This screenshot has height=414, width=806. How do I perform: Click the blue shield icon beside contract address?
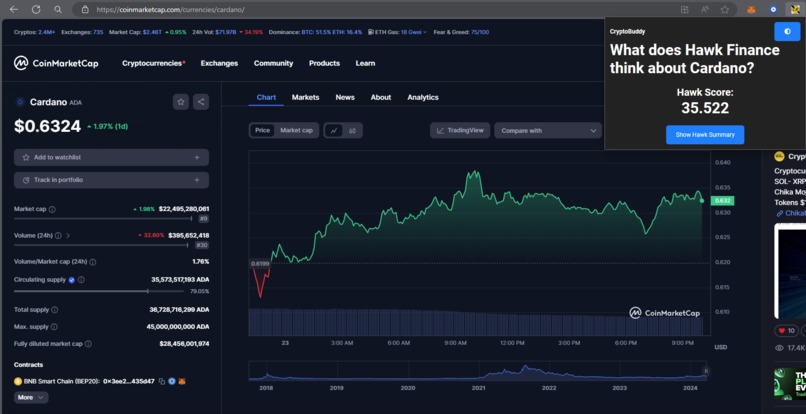click(172, 382)
